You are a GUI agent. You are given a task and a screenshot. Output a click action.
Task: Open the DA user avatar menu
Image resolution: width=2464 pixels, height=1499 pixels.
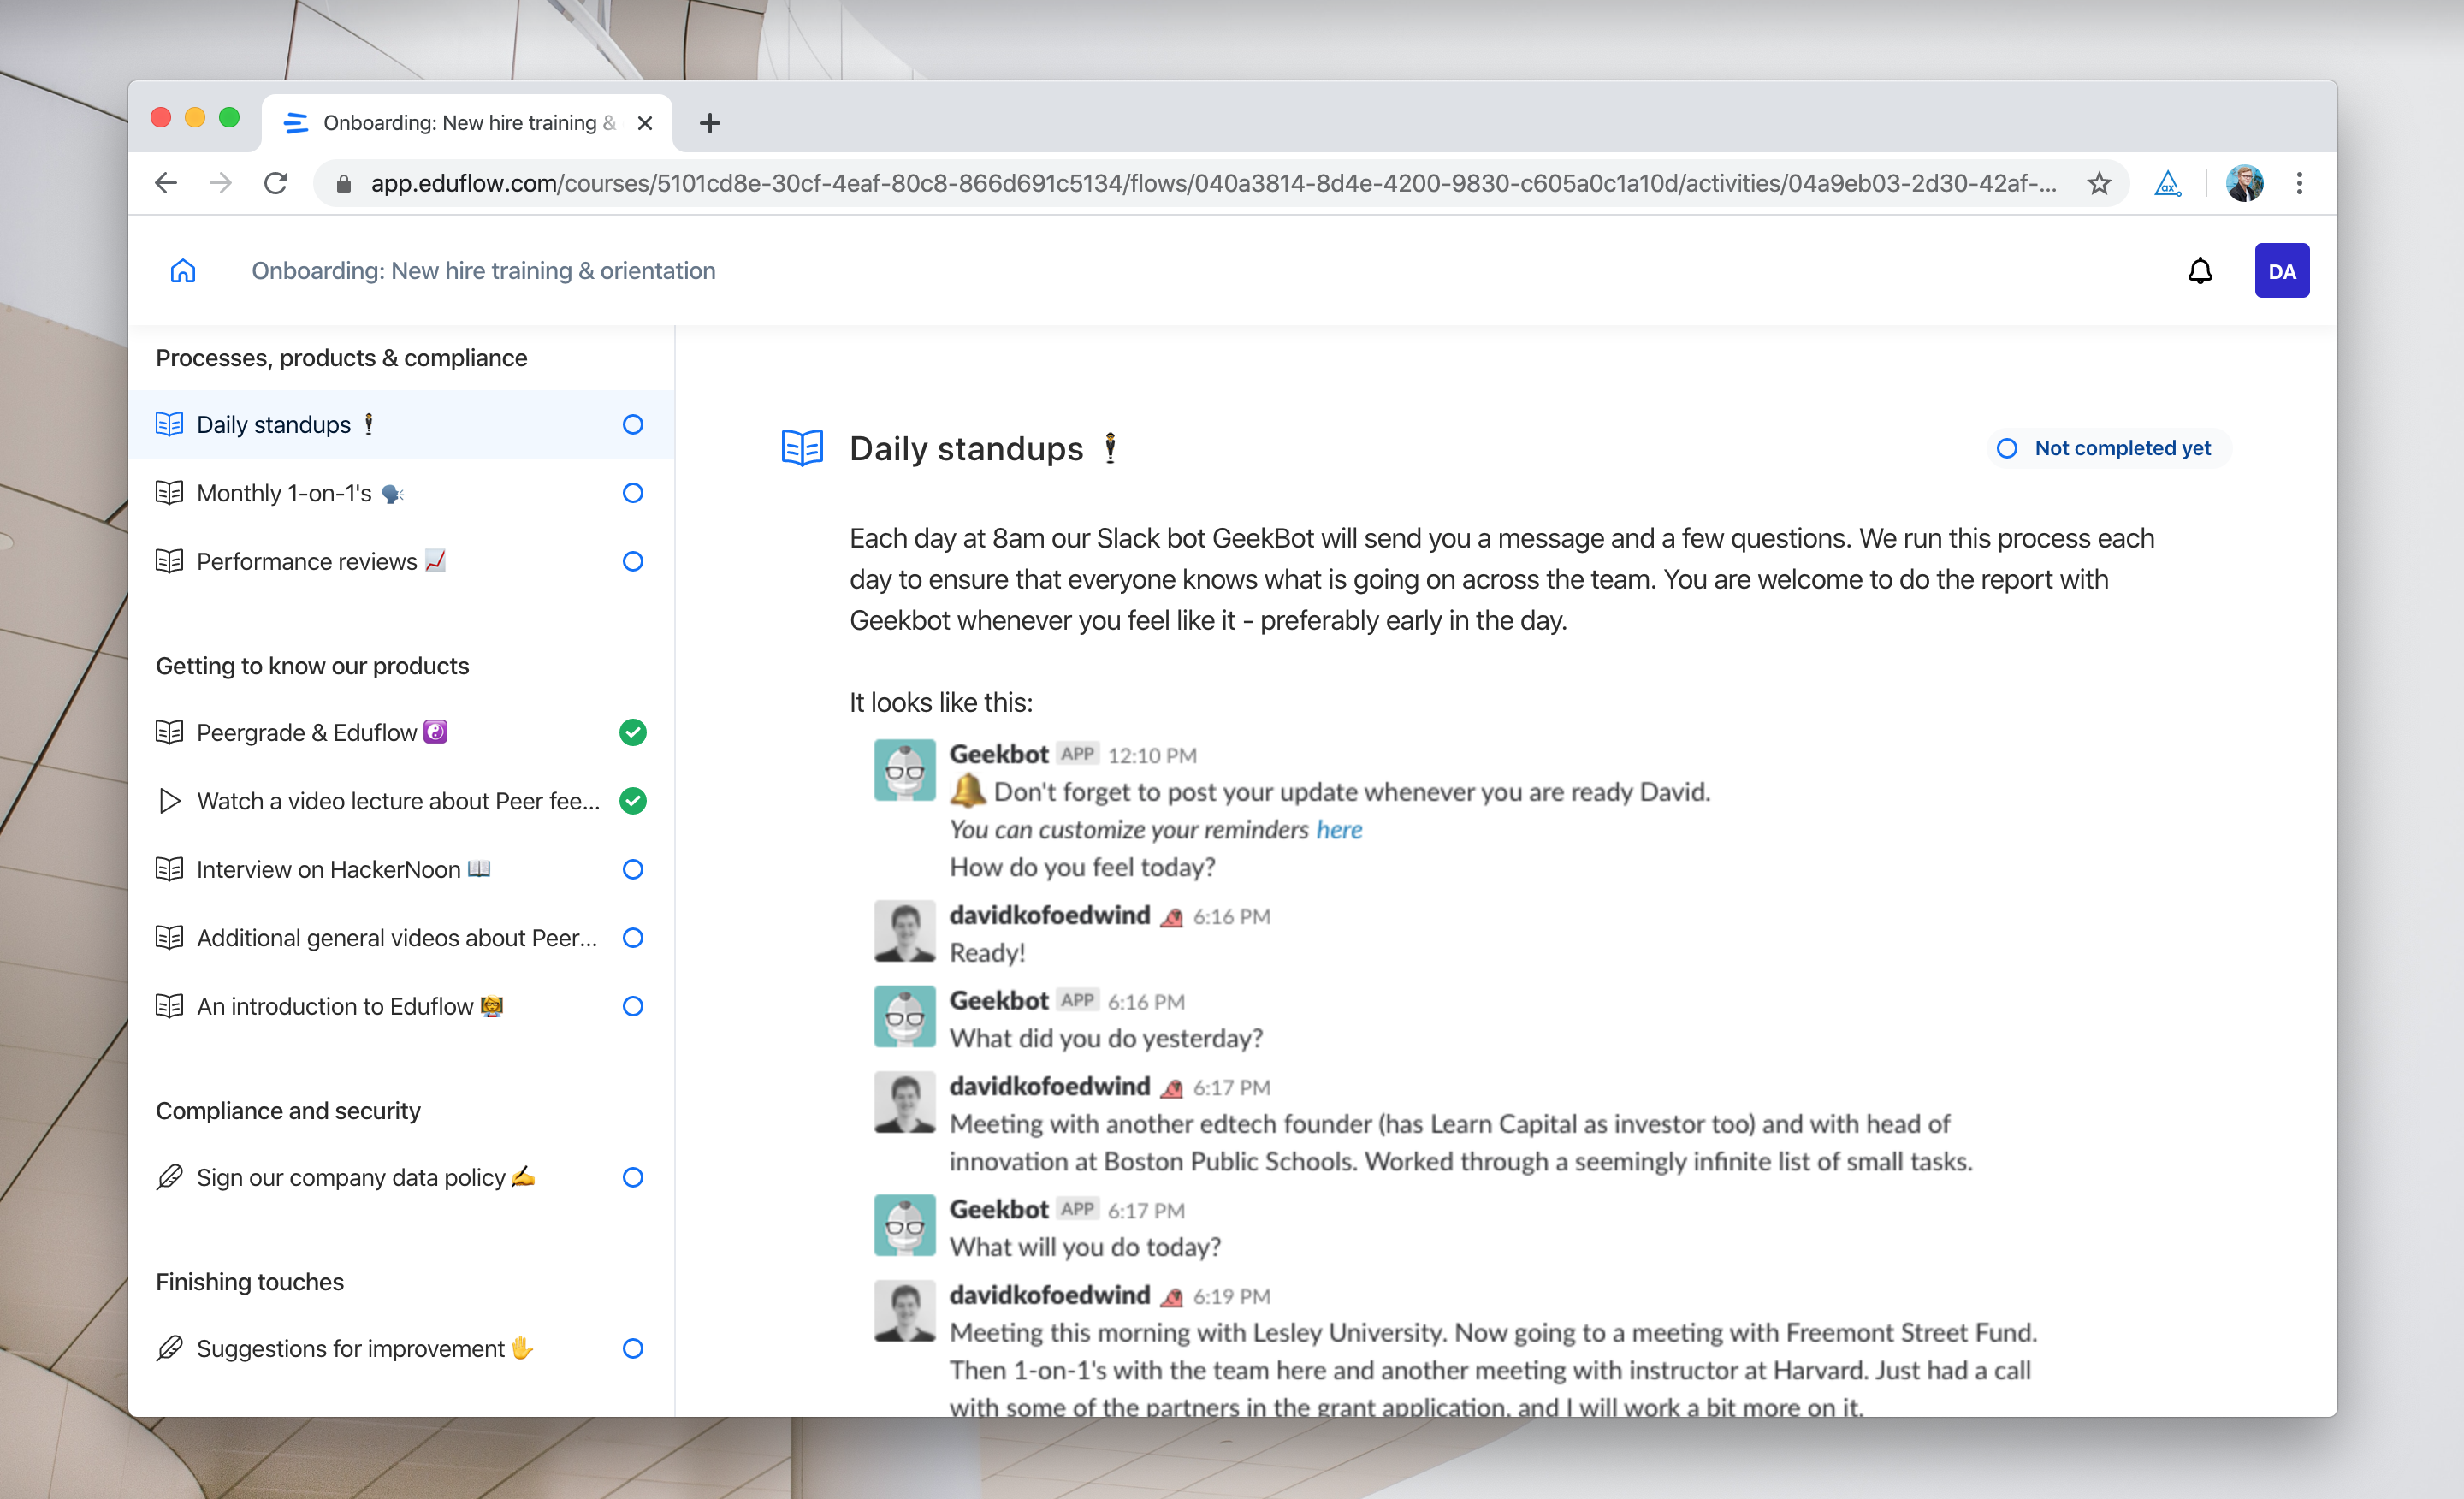[2281, 271]
